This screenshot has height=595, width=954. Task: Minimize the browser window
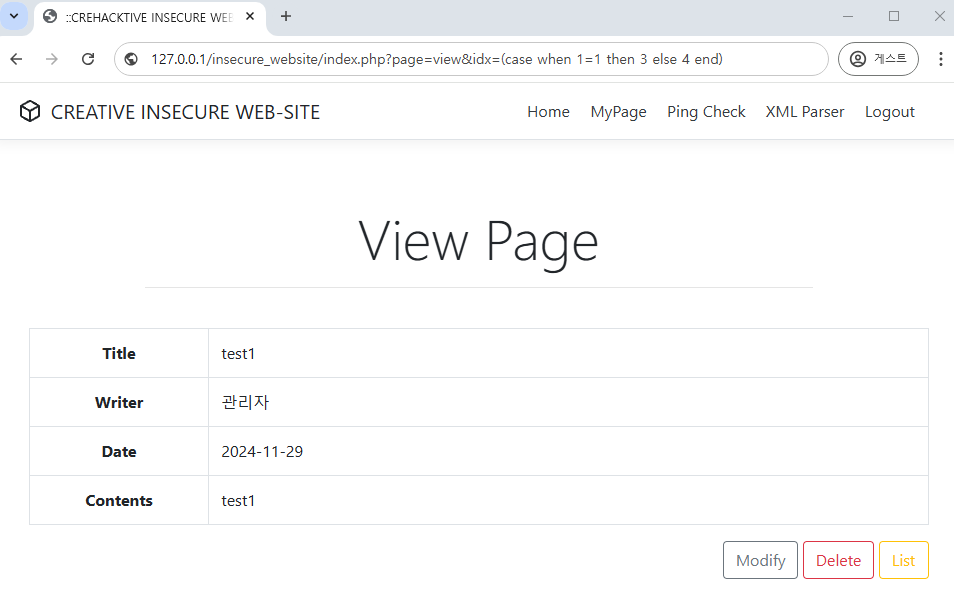pos(848,16)
